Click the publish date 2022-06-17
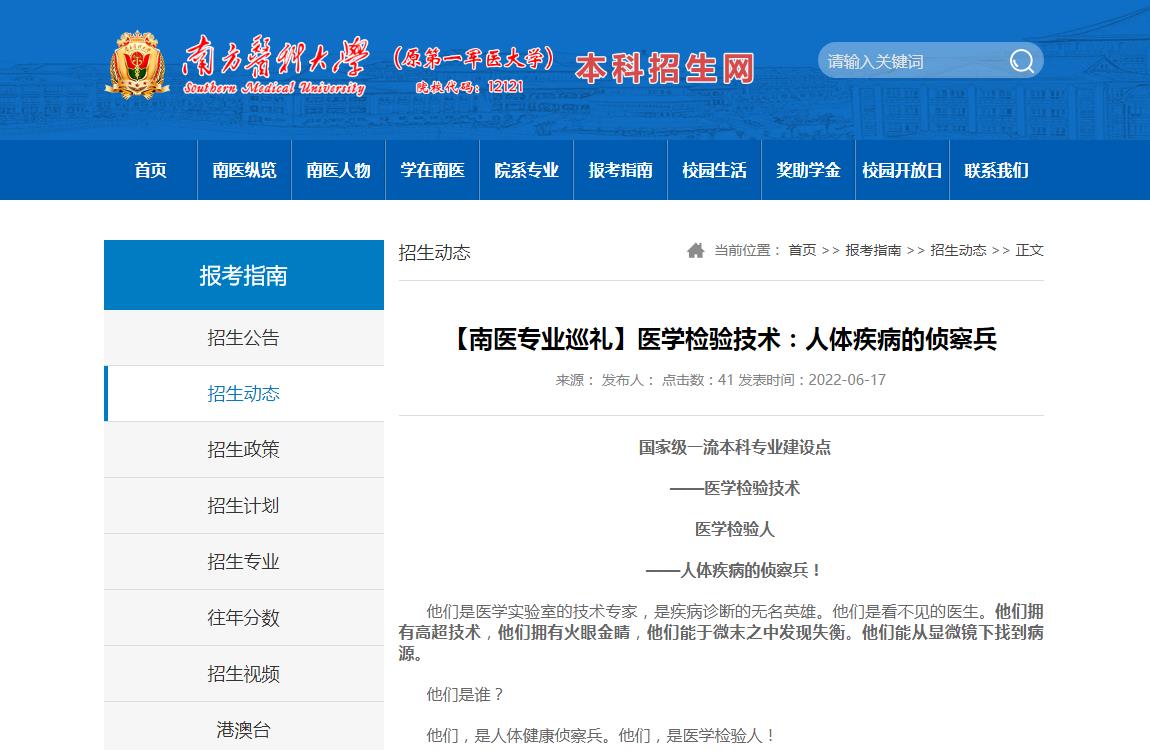This screenshot has width=1150, height=750. pos(847,380)
